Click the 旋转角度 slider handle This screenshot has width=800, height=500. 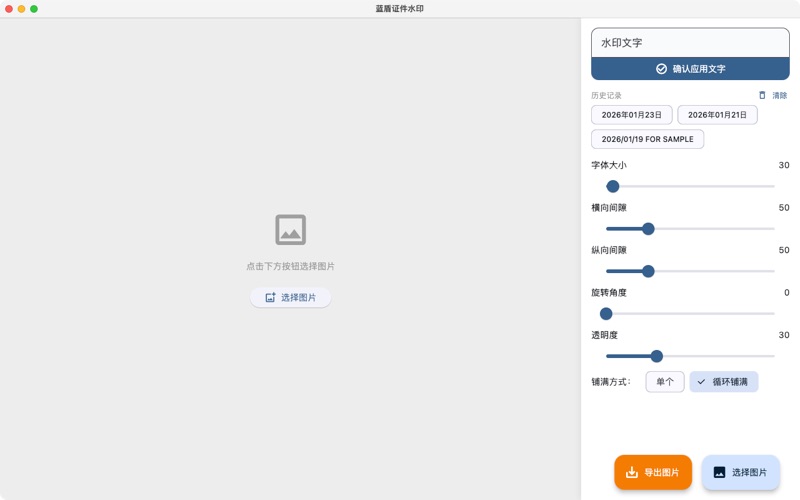606,314
